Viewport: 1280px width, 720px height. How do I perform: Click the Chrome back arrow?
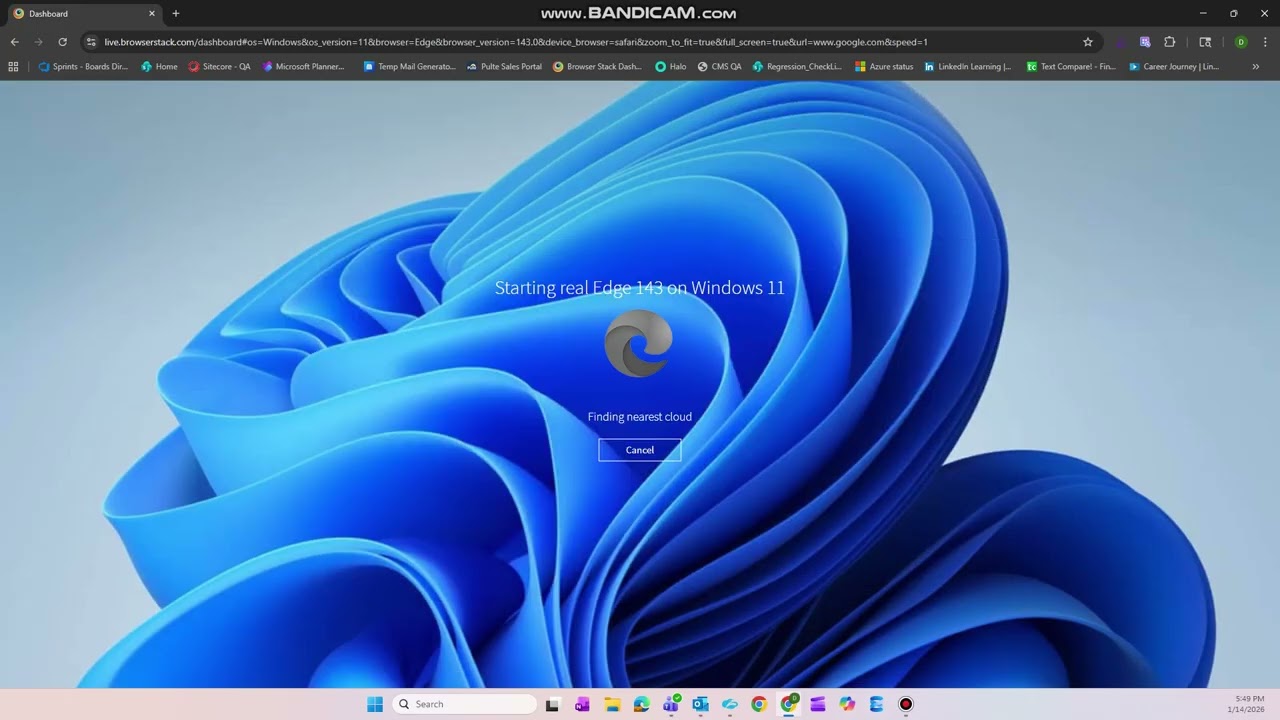click(14, 42)
